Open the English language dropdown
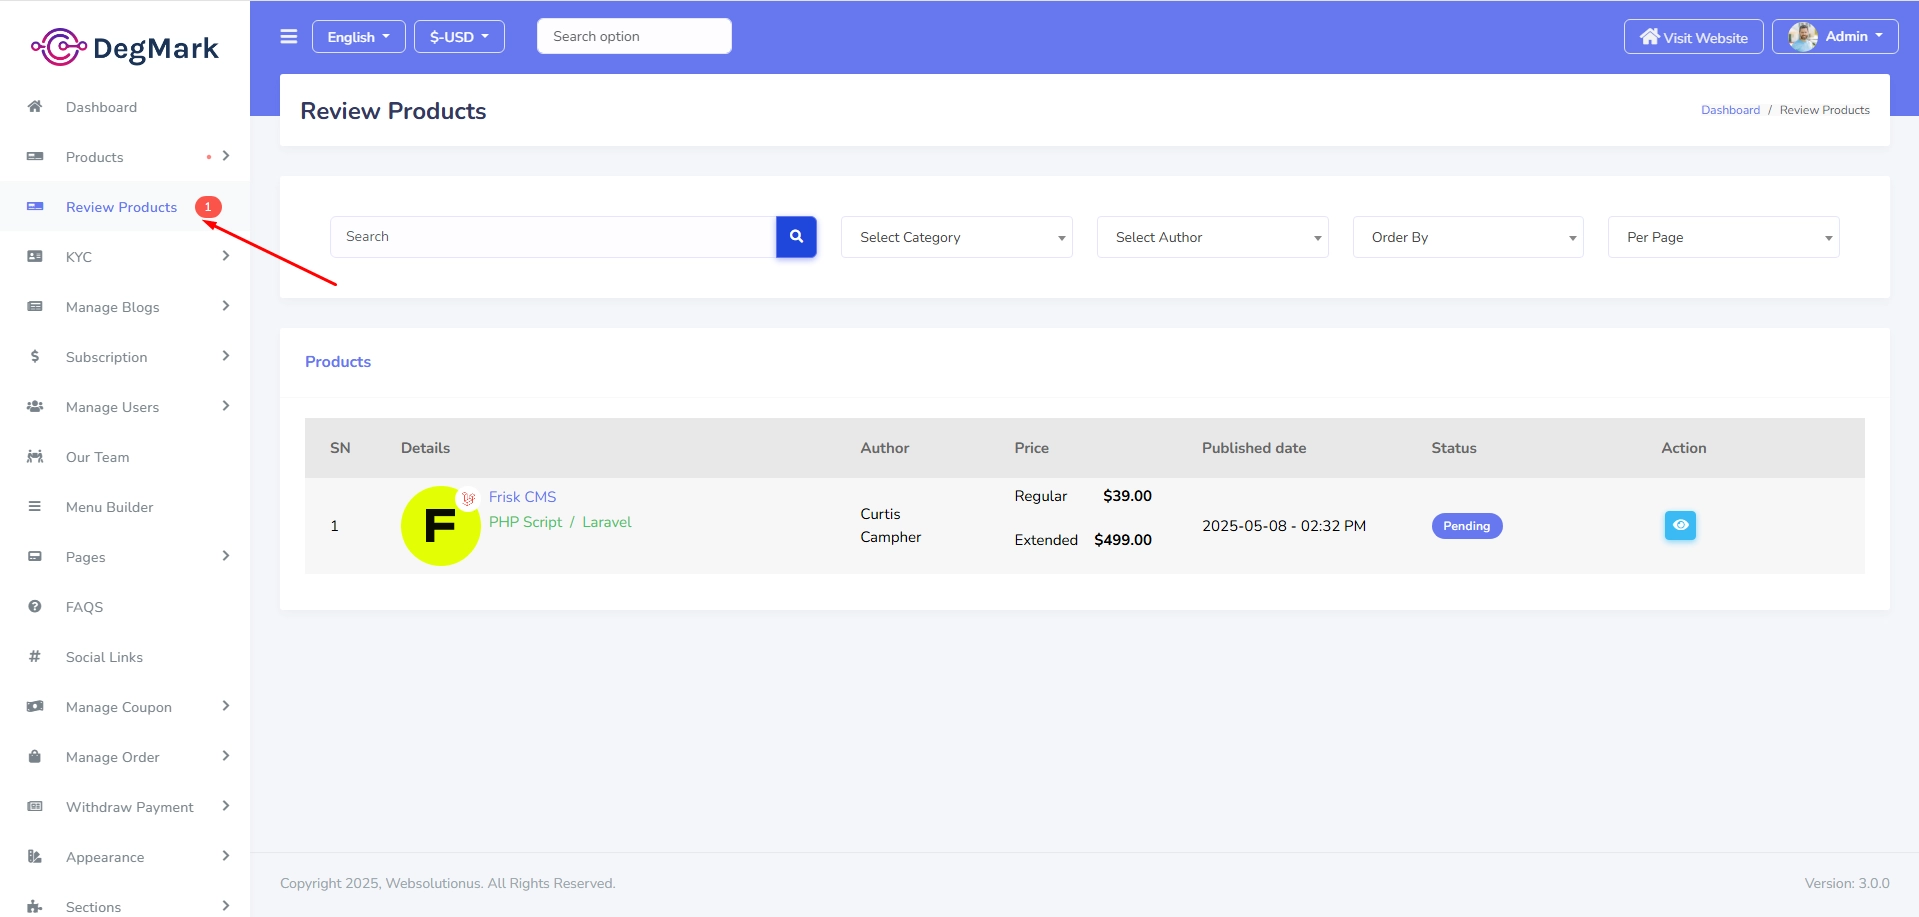1919x917 pixels. 358,37
